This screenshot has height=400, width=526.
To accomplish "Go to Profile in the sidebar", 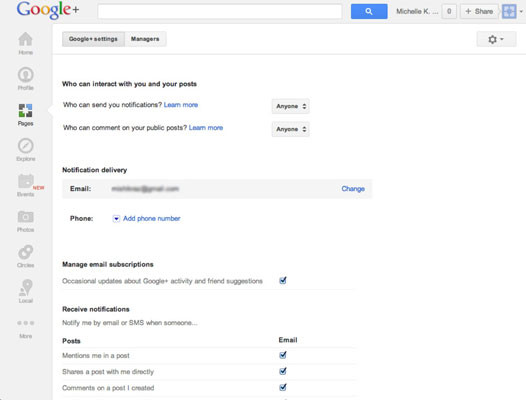I will point(25,75).
